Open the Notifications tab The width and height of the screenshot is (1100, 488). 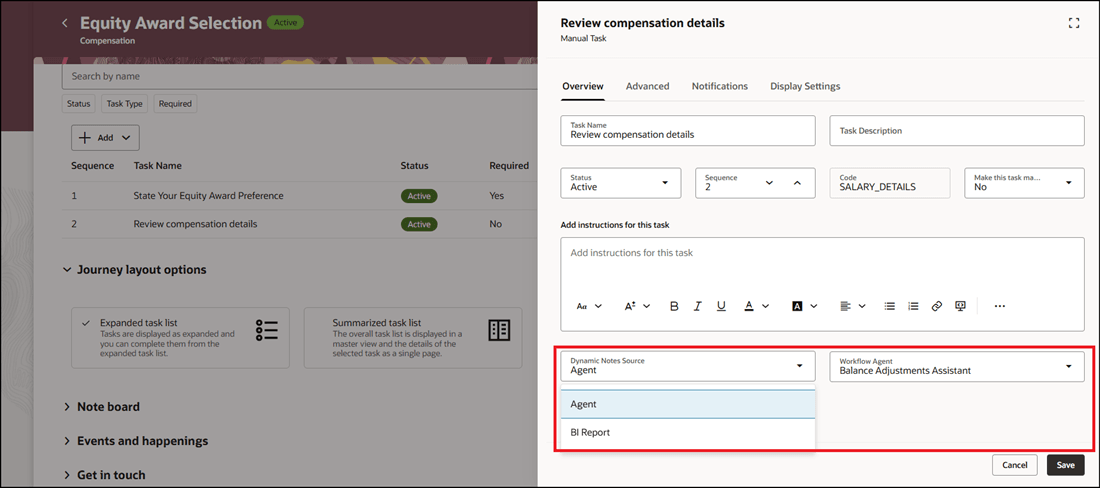[720, 86]
